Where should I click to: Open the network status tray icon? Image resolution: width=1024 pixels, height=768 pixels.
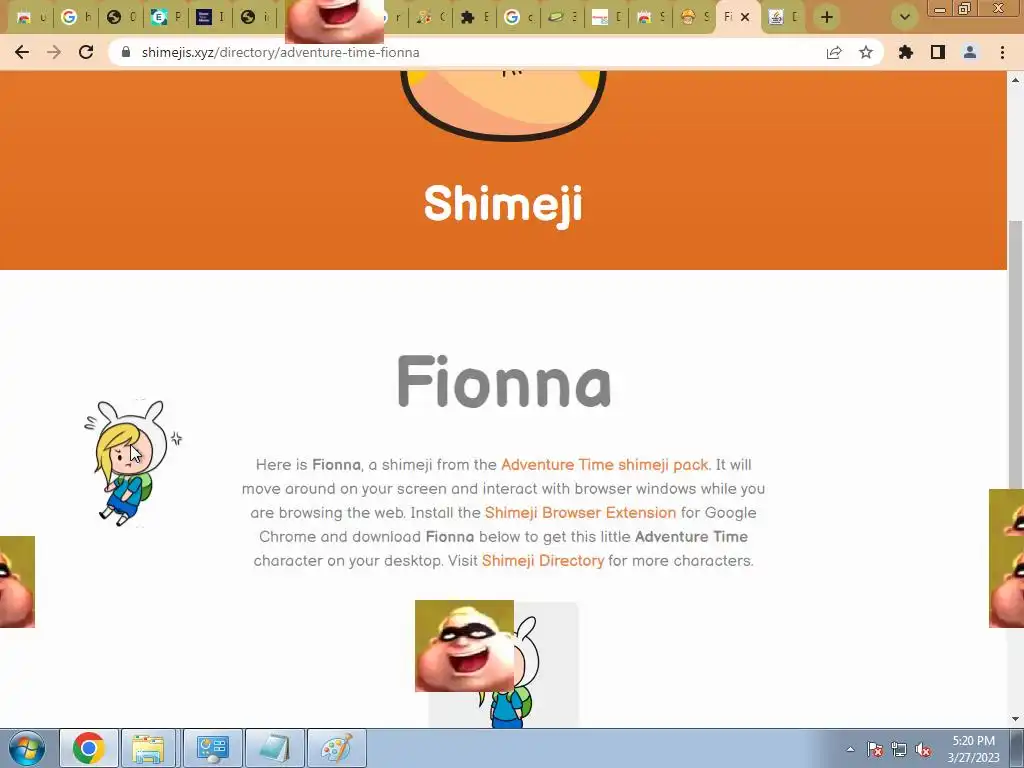coord(899,750)
